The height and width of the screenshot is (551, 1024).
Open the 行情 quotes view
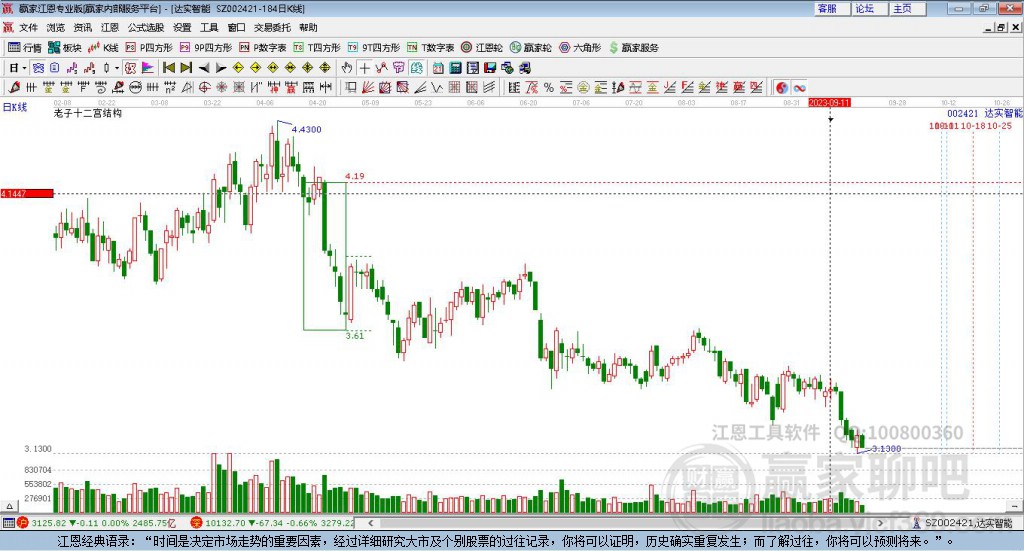point(24,48)
